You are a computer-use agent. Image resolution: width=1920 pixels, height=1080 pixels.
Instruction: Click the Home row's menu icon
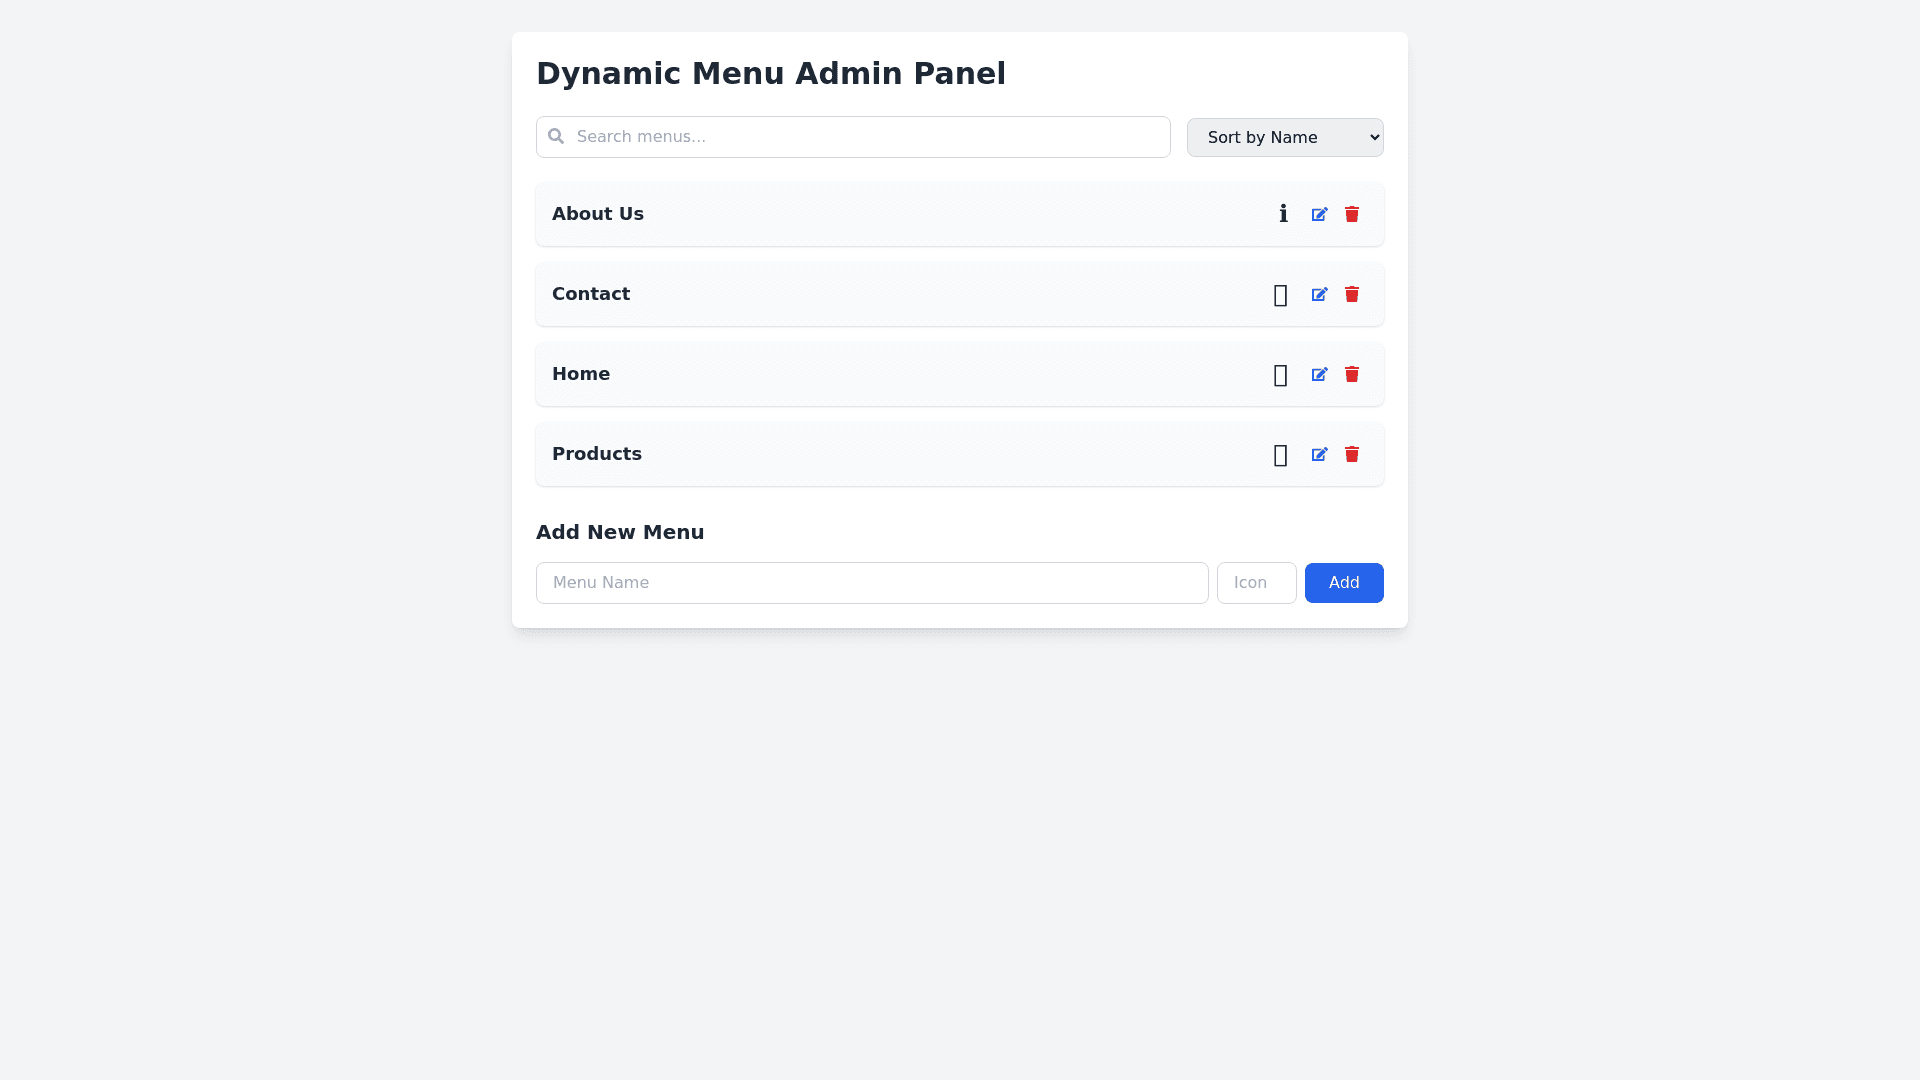pyautogui.click(x=1280, y=375)
